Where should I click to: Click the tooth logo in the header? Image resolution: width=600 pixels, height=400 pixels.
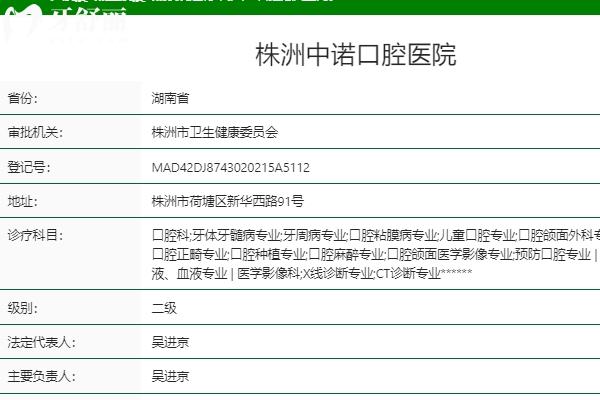pos(24,21)
